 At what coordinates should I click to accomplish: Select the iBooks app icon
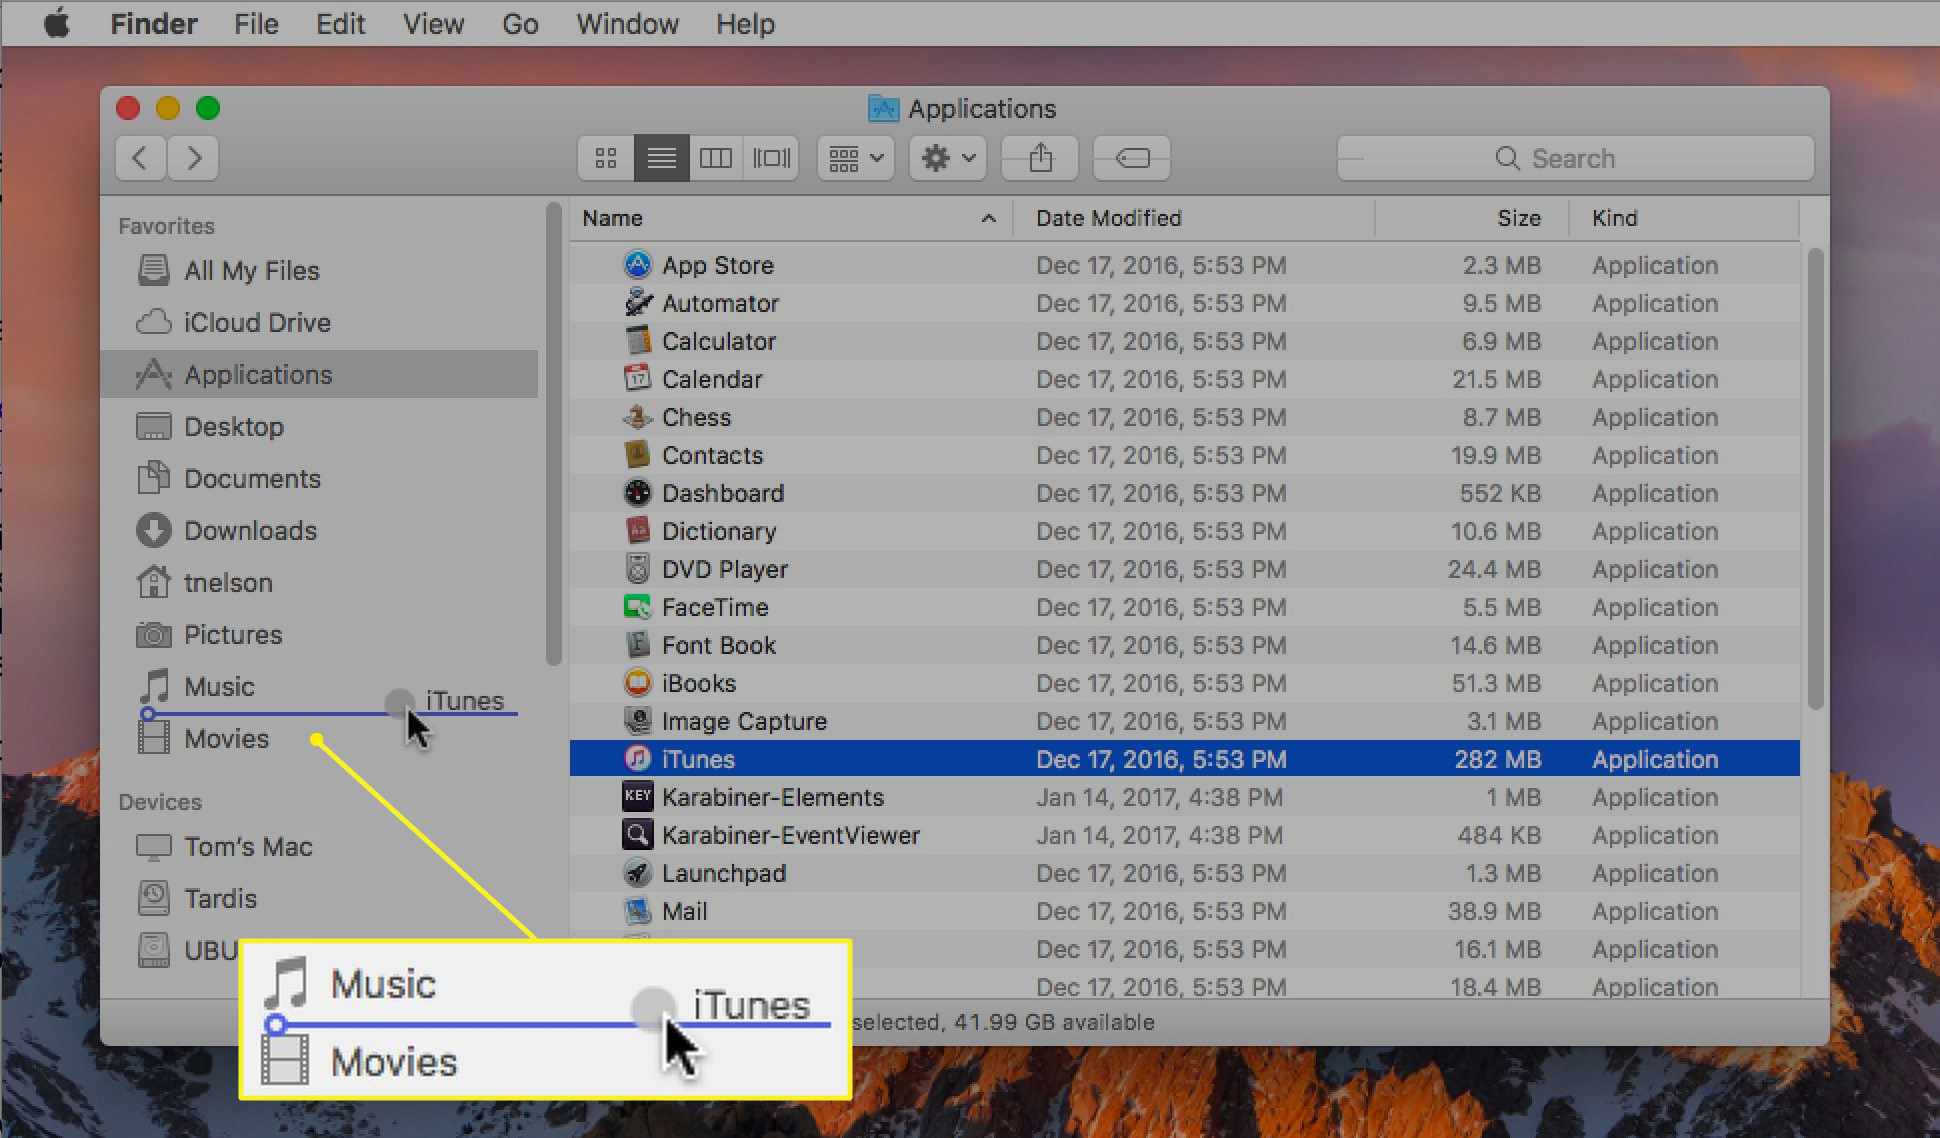tap(637, 683)
